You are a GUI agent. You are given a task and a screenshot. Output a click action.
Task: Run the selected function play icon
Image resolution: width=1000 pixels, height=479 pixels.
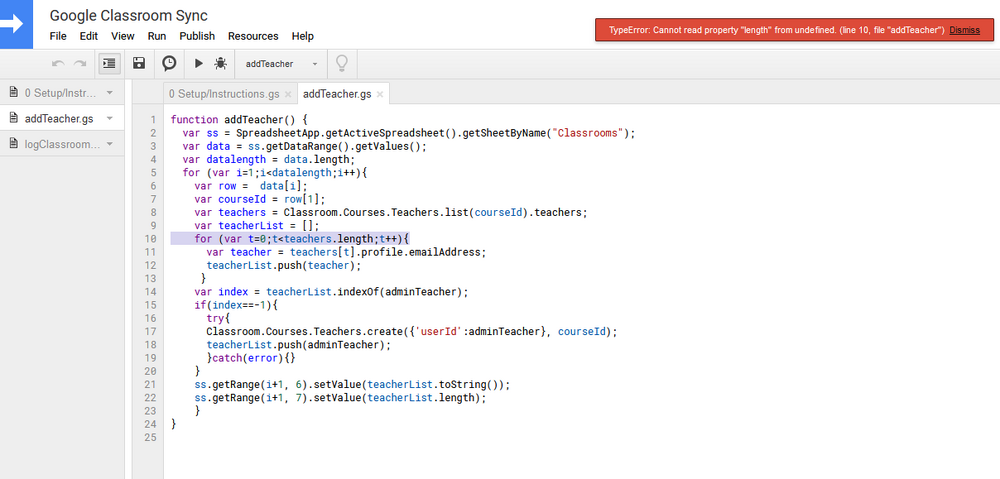click(x=199, y=63)
